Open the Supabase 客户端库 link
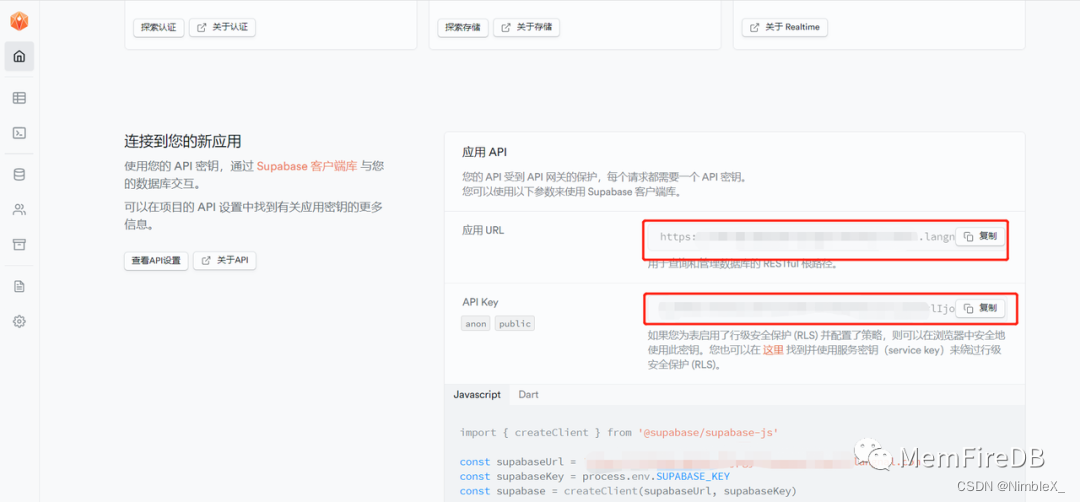The image size is (1080, 502). click(307, 166)
